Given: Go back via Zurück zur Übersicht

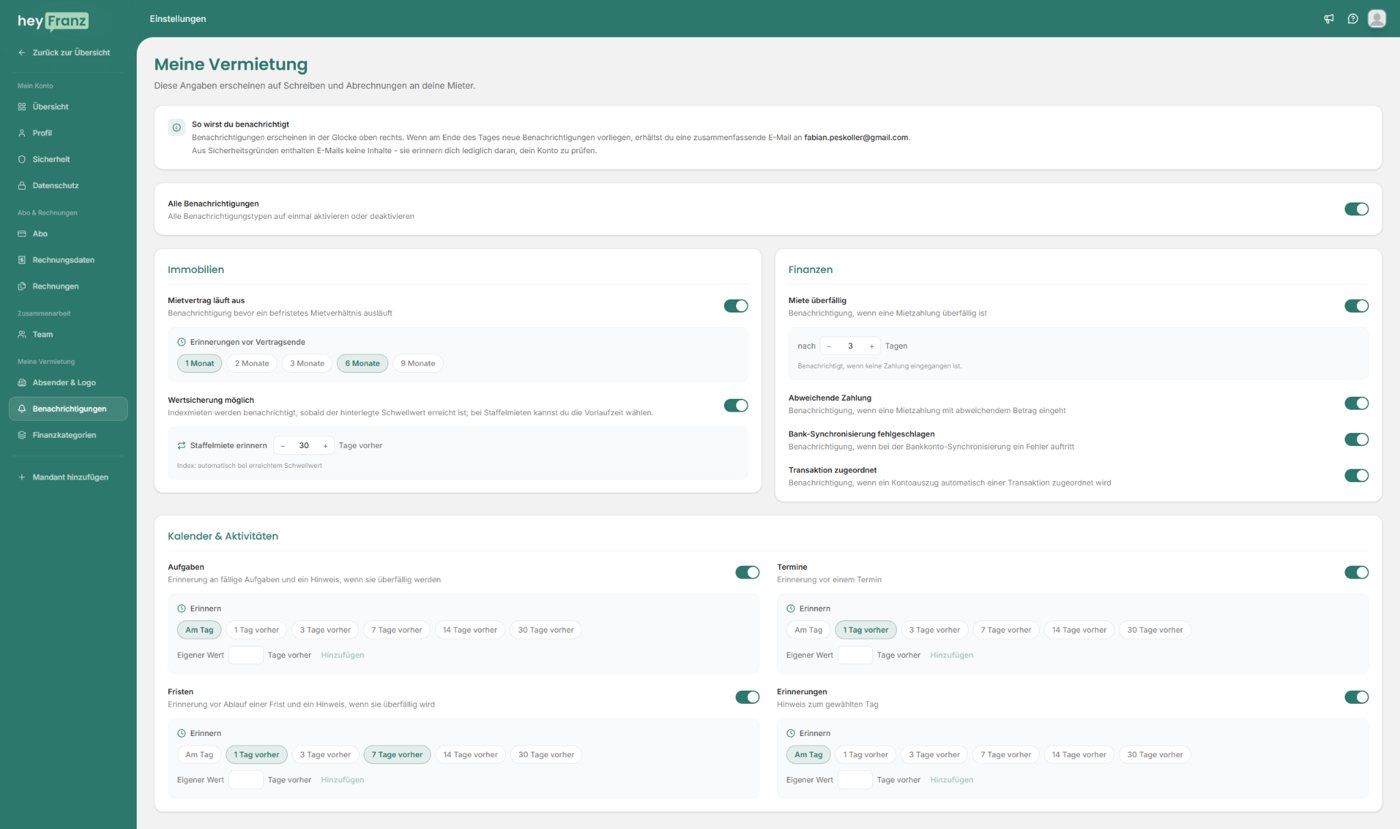Looking at the screenshot, I should pyautogui.click(x=68, y=52).
